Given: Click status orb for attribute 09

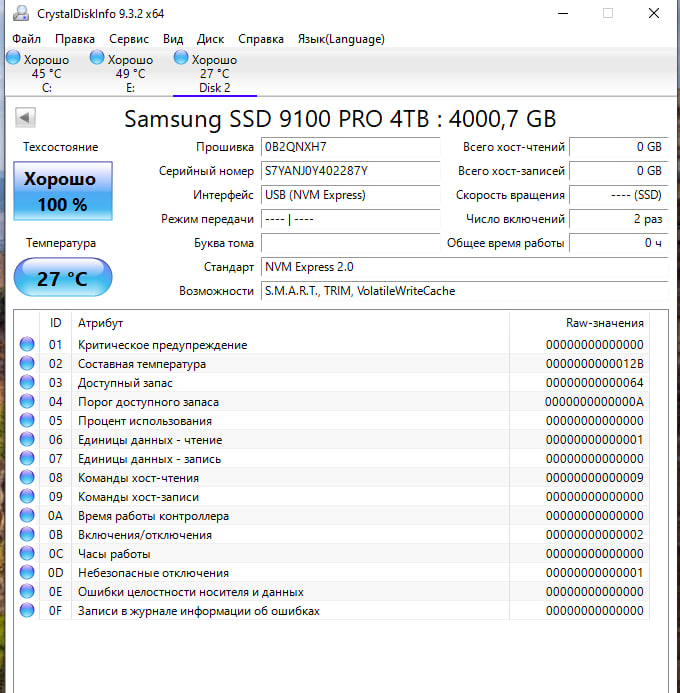Looking at the screenshot, I should (27, 496).
